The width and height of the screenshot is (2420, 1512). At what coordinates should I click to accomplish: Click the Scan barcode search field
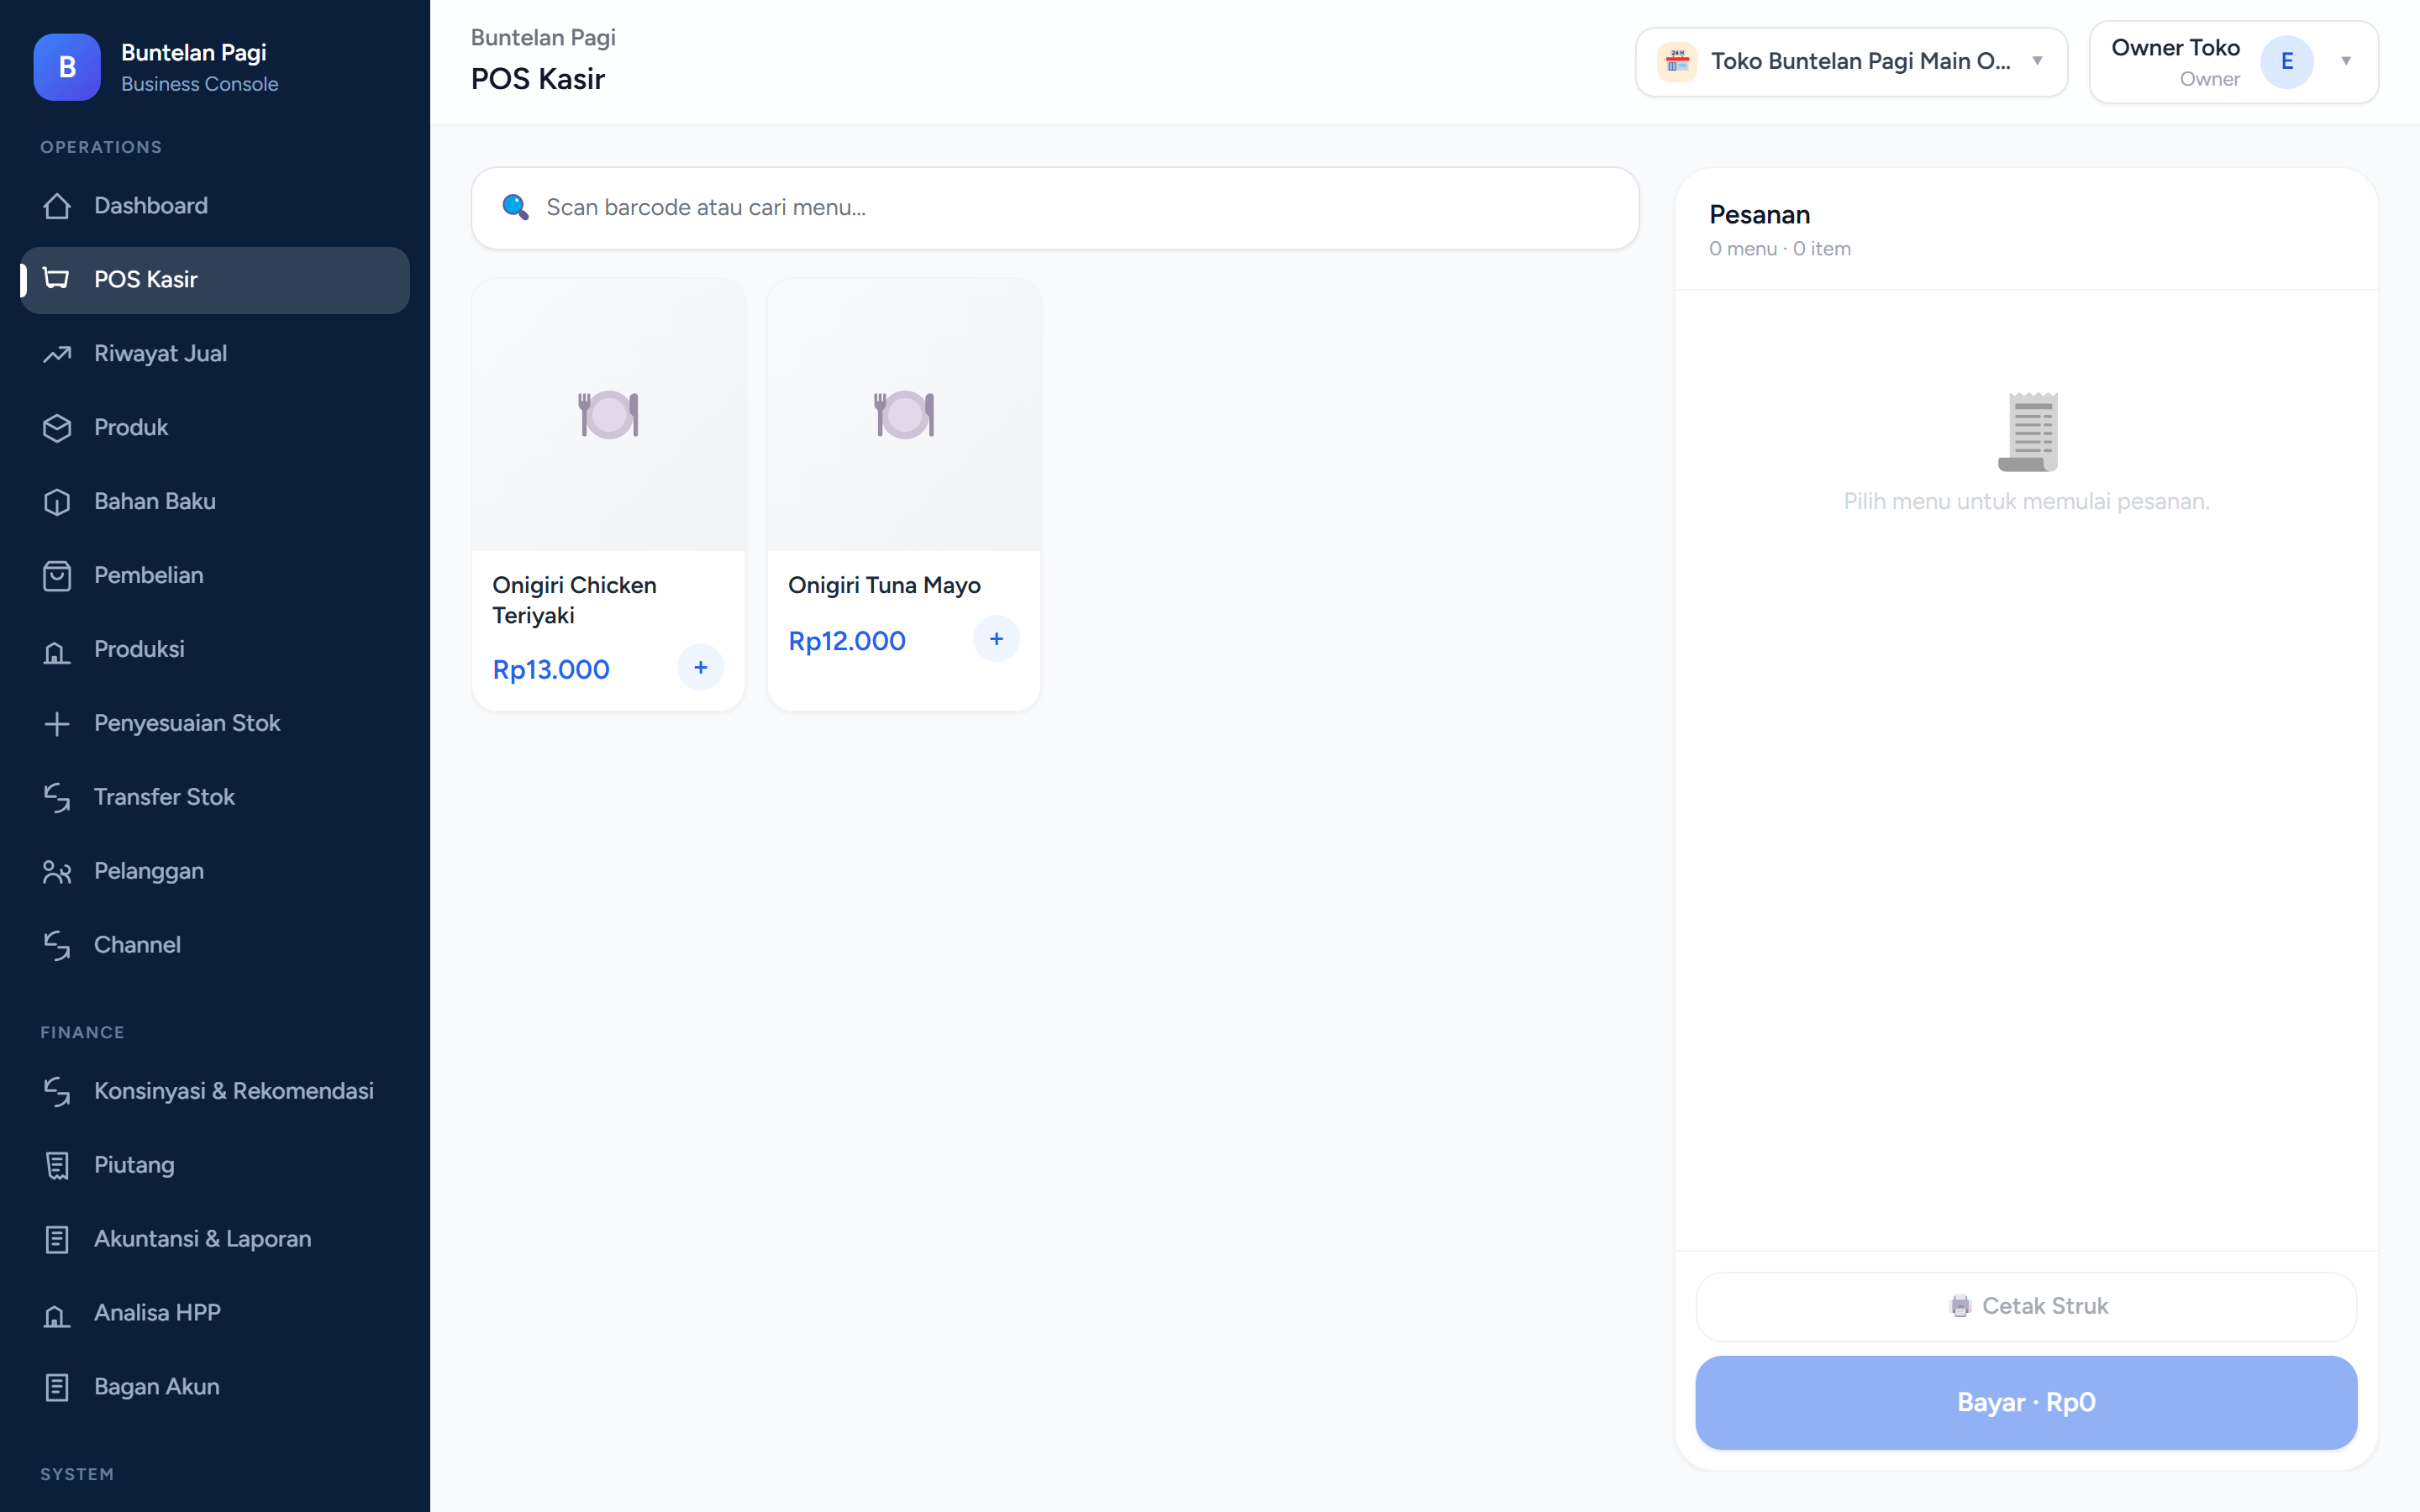coord(1055,208)
